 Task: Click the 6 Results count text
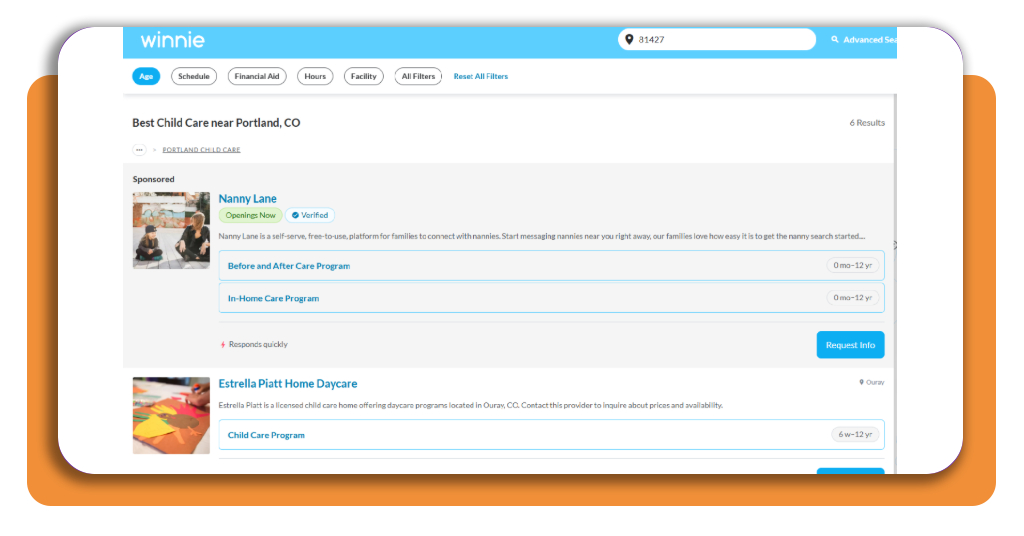click(867, 123)
